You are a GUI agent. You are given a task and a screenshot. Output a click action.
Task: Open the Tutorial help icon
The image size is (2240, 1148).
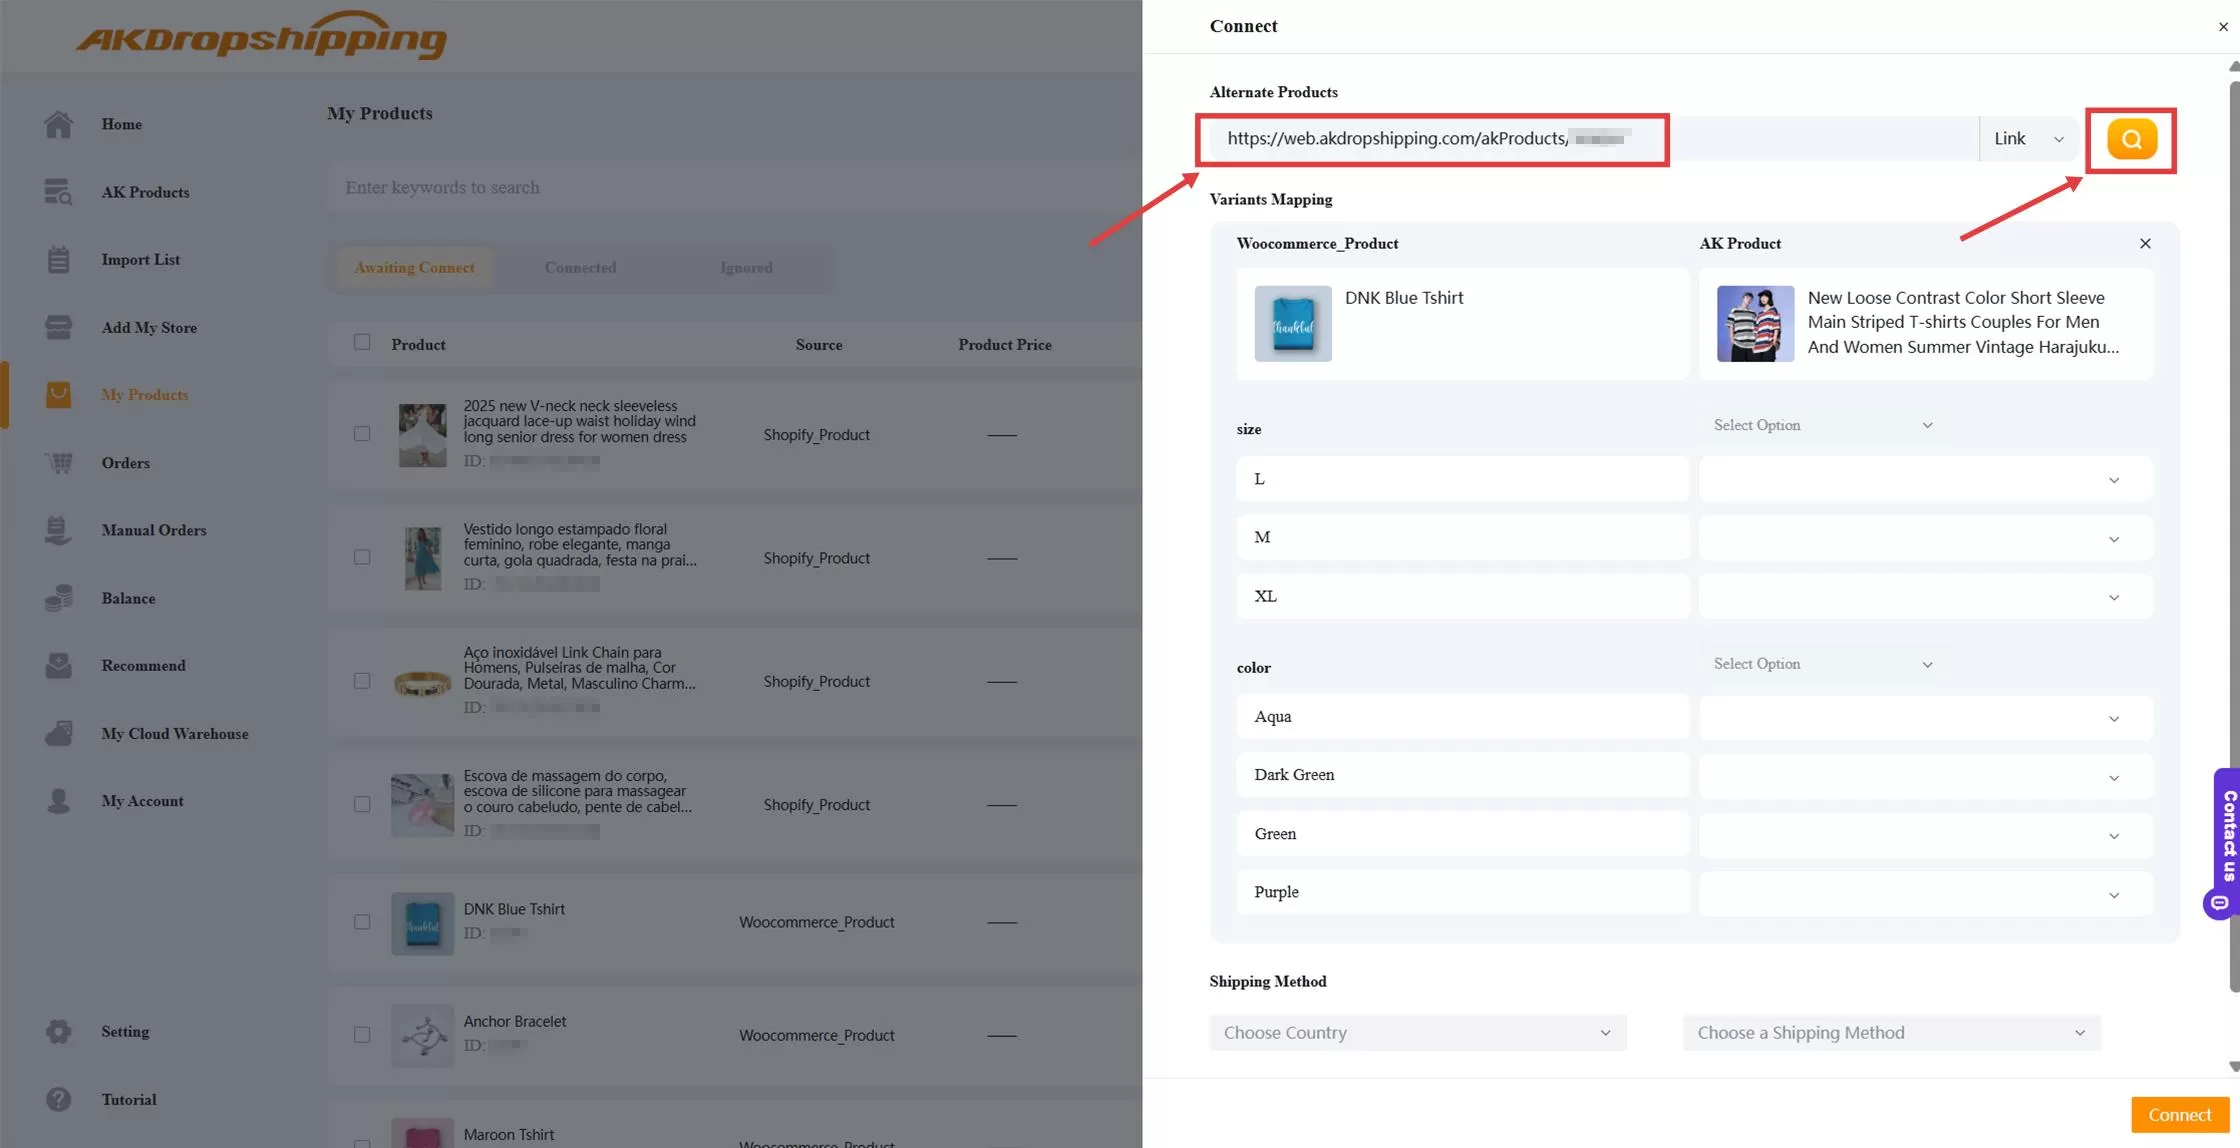(x=58, y=1099)
